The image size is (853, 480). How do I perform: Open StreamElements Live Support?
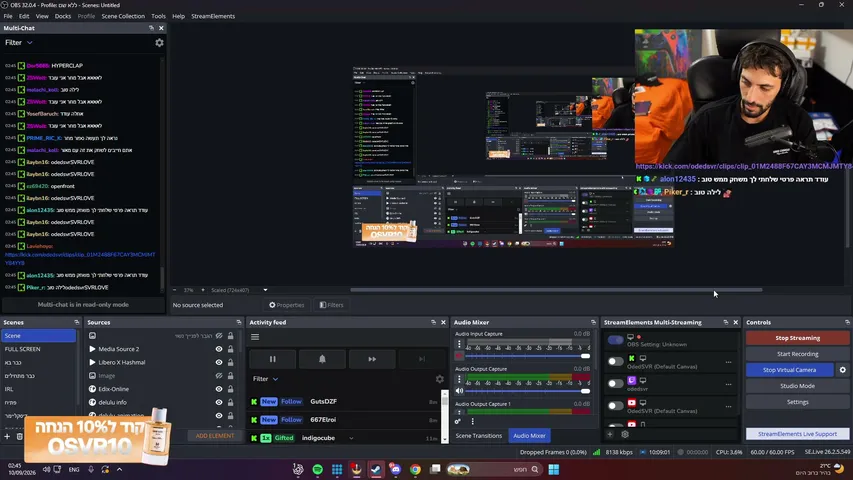[x=797, y=434]
